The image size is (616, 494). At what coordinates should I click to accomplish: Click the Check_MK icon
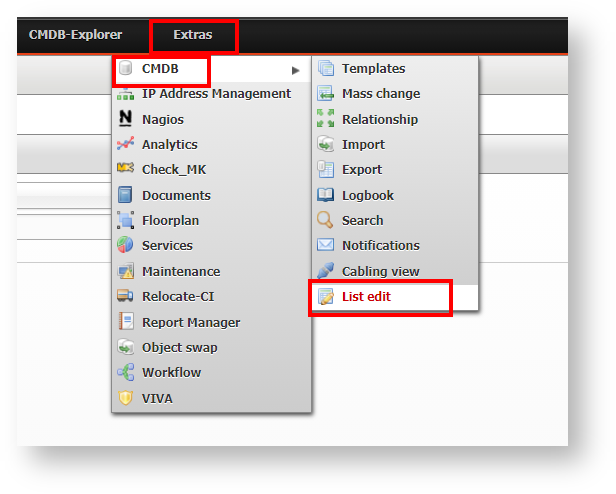[x=125, y=168]
